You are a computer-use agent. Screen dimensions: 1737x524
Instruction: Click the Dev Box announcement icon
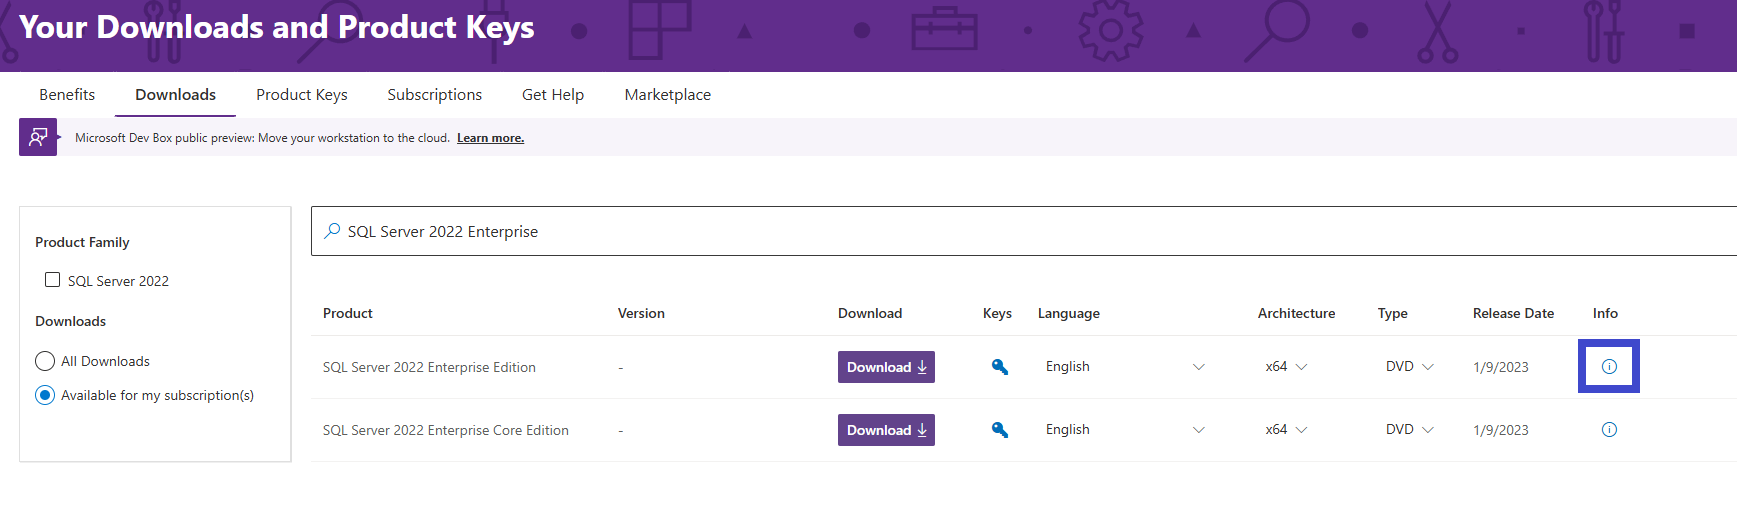pos(38,137)
